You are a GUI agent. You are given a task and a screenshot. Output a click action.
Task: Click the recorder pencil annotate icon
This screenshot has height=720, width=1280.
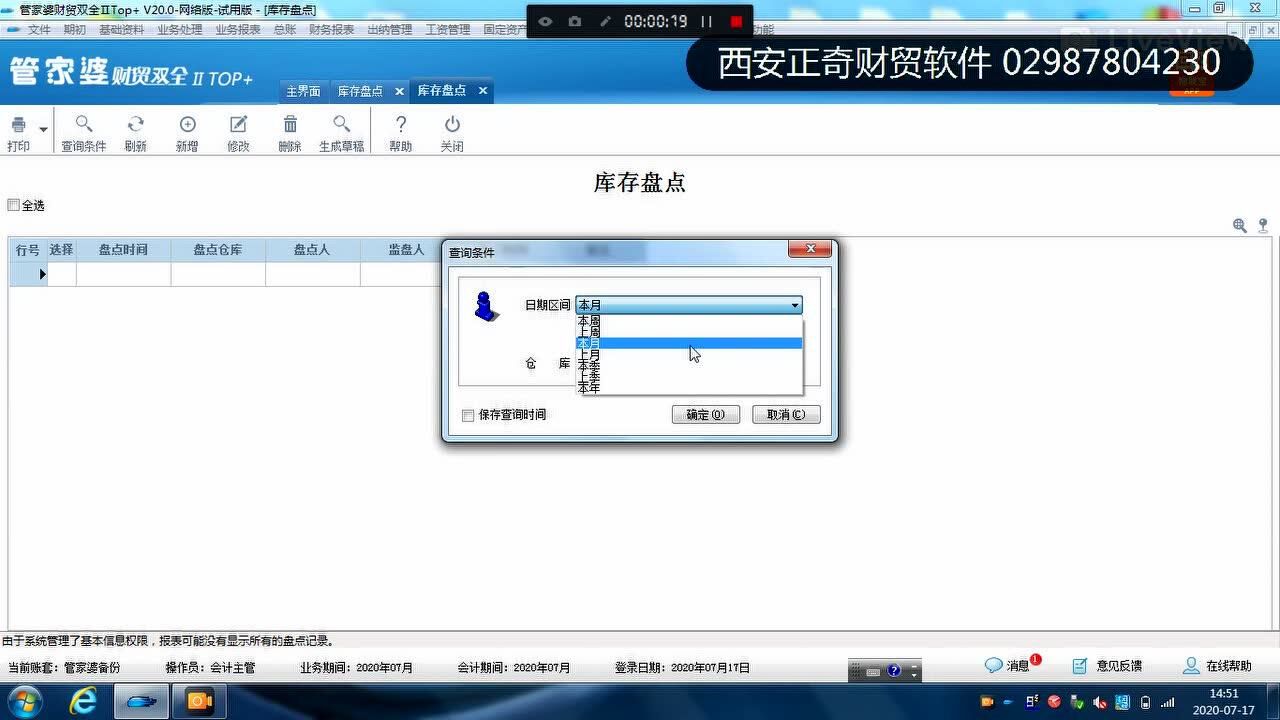(605, 21)
